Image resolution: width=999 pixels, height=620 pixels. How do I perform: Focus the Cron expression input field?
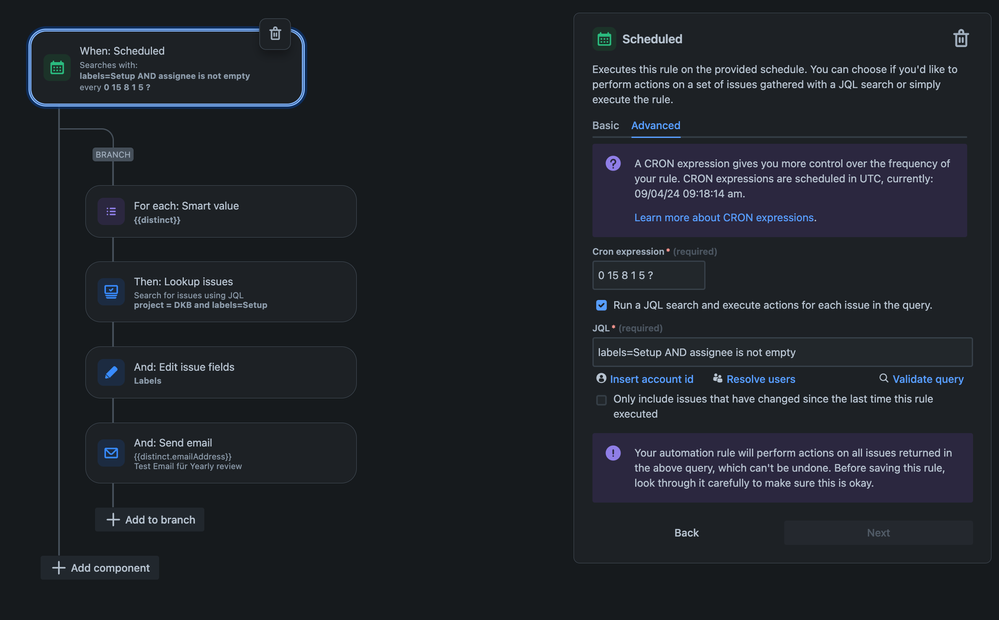pos(648,275)
